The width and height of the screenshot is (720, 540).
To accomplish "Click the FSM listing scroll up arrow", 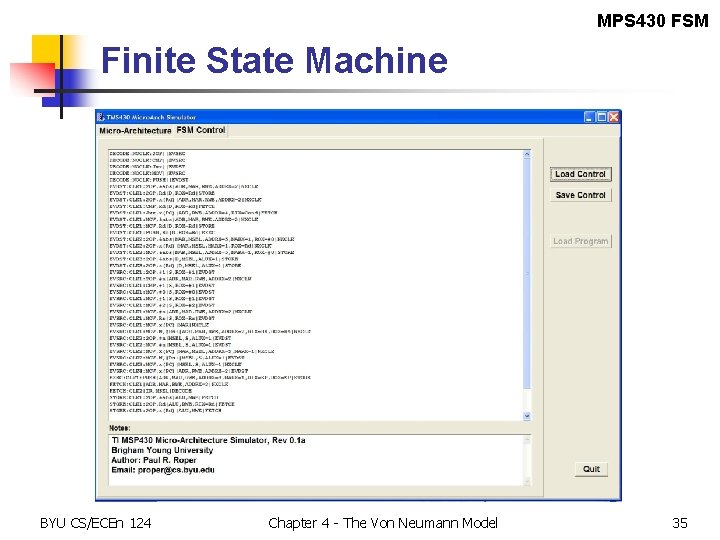I will 527,154.
